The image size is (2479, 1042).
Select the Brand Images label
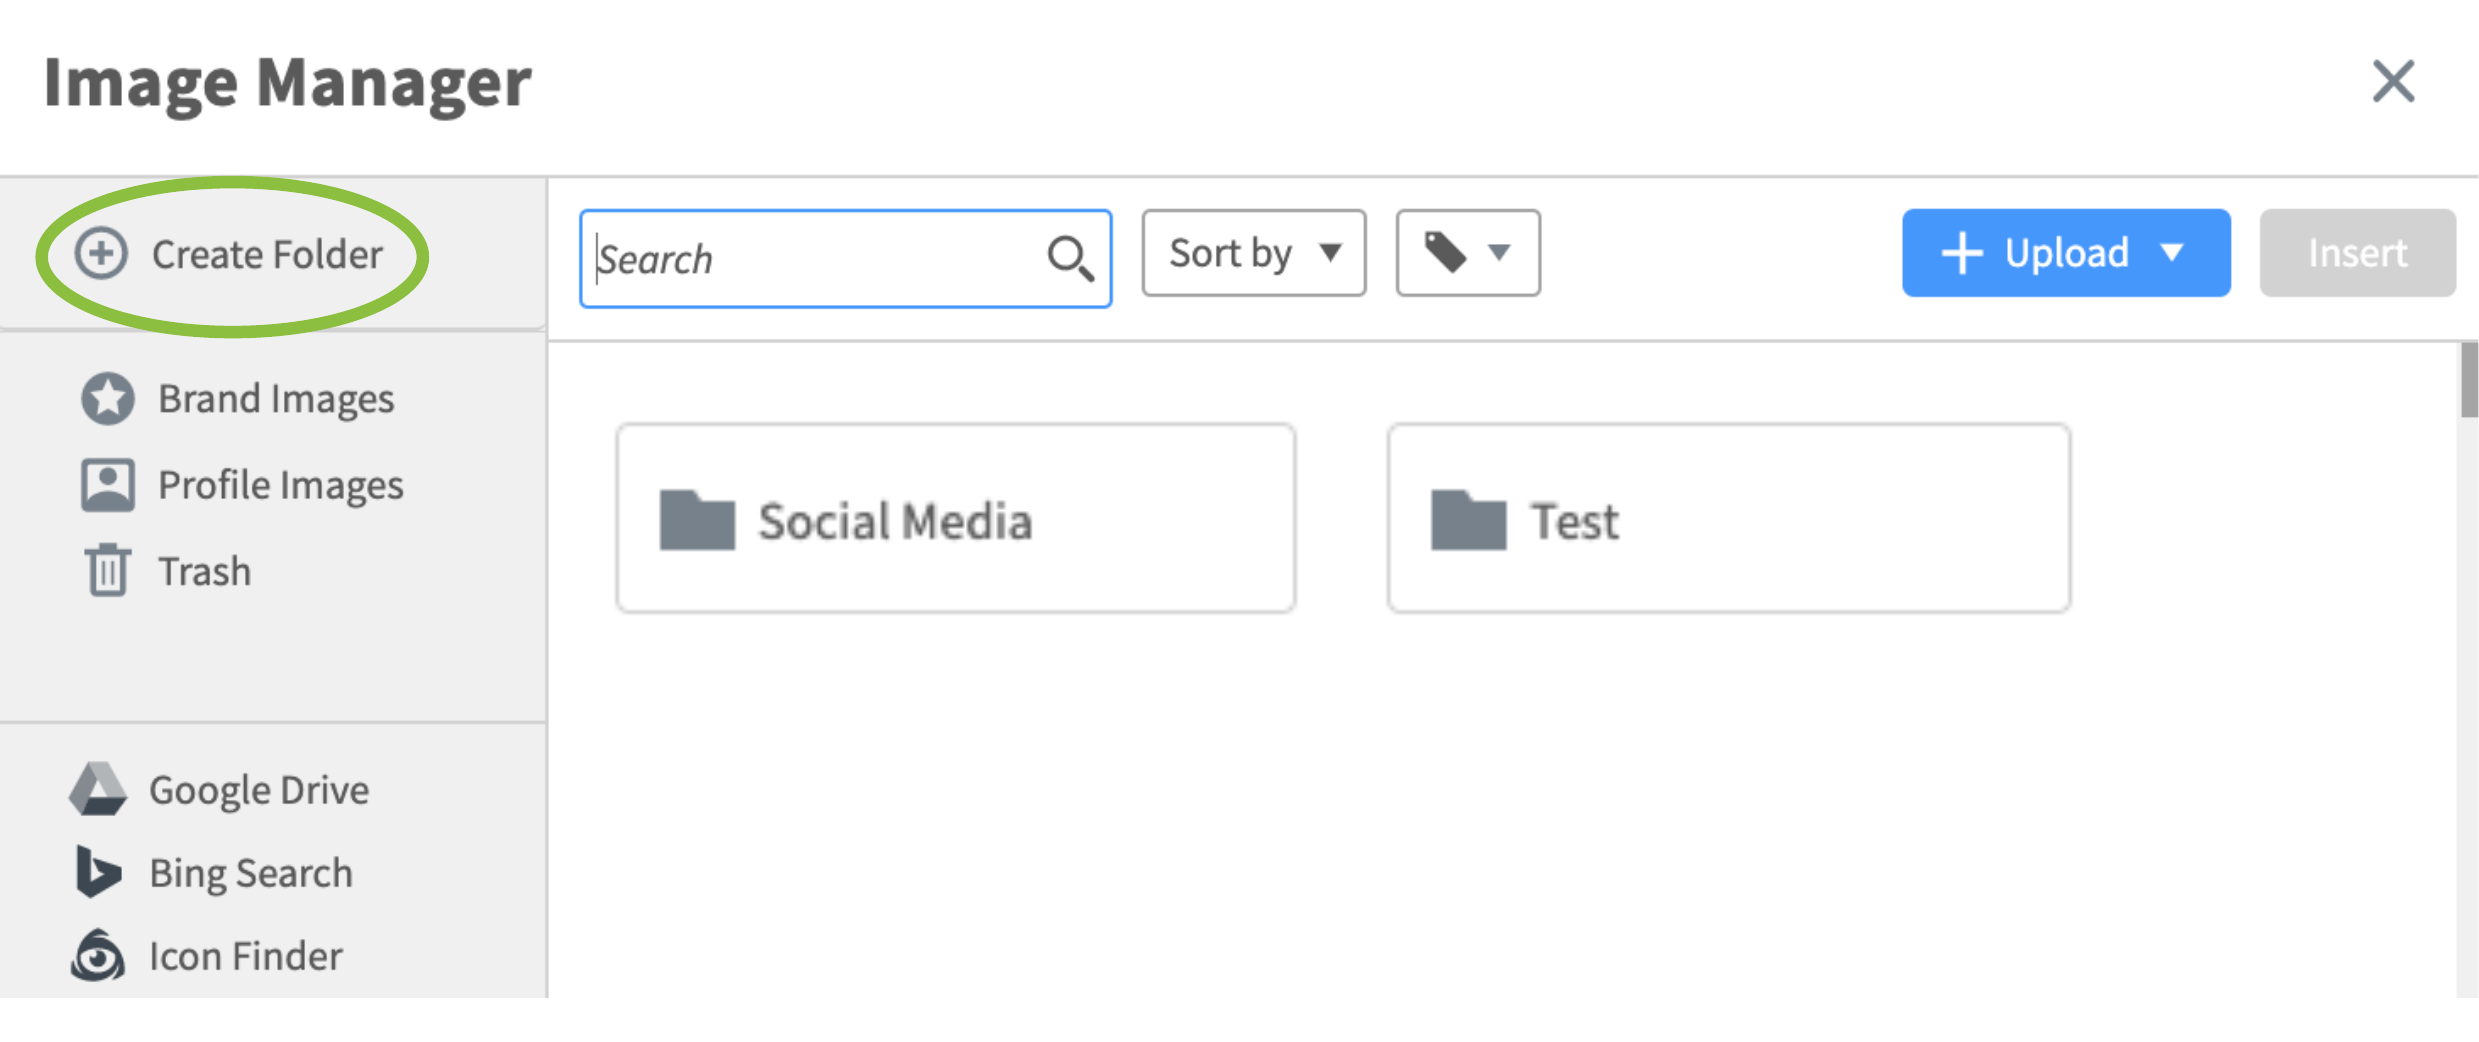[x=276, y=399]
